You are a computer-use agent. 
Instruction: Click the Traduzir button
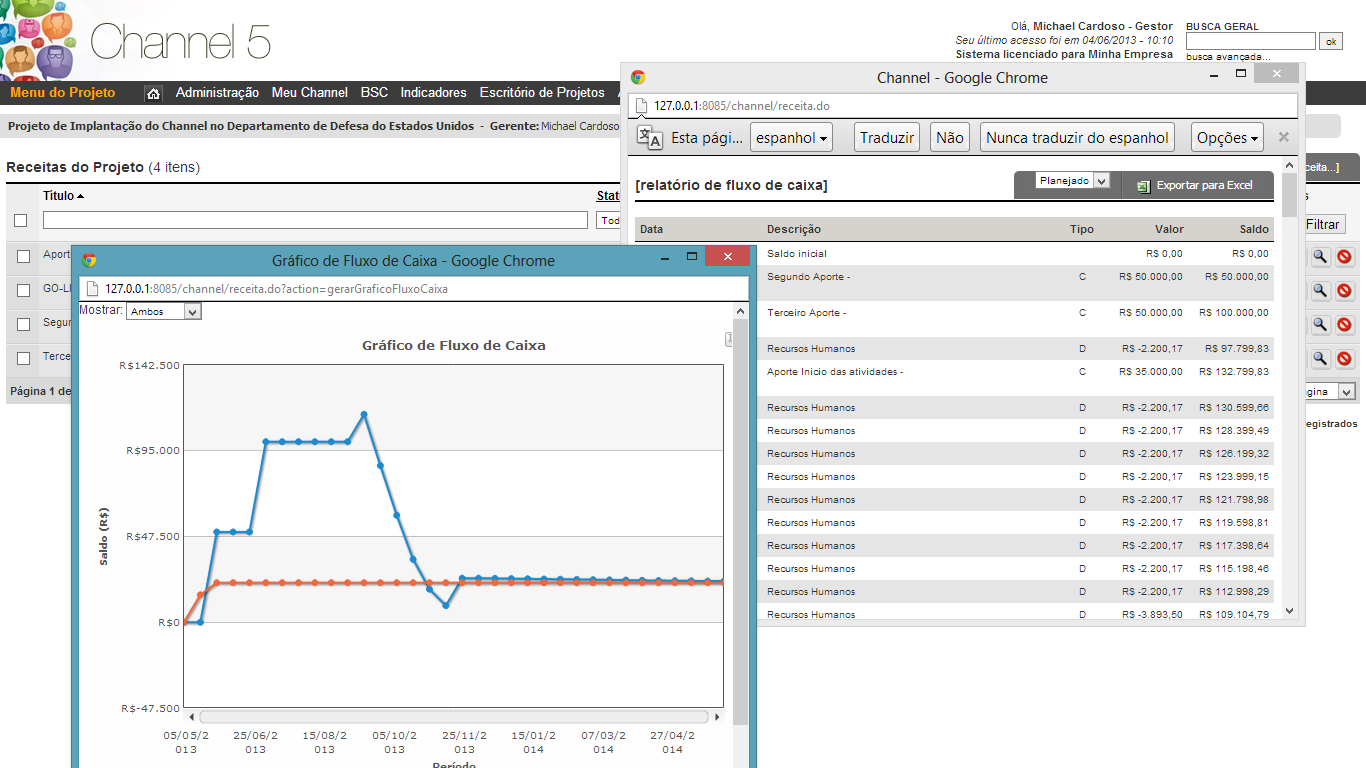887,138
